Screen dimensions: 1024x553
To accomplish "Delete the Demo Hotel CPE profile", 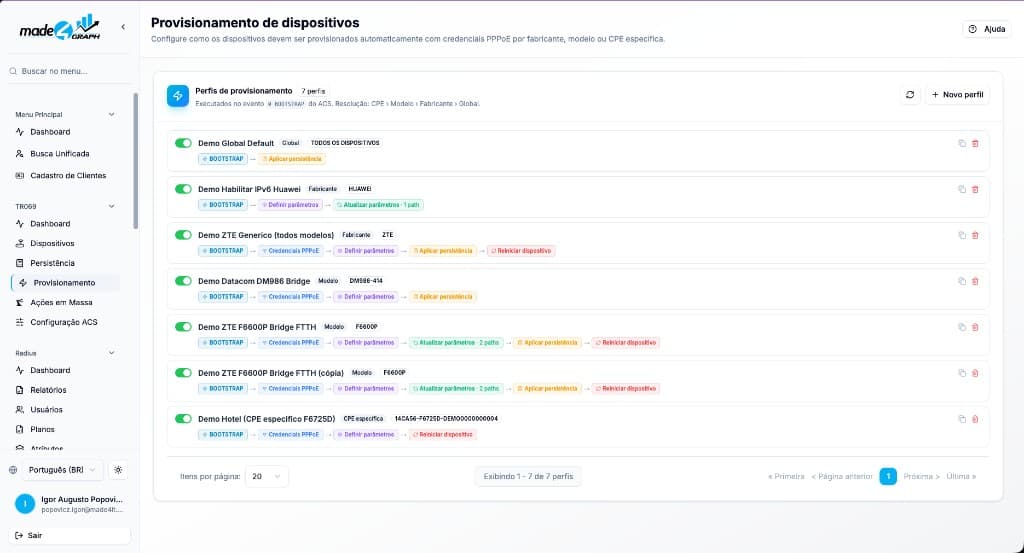I will (x=975, y=419).
